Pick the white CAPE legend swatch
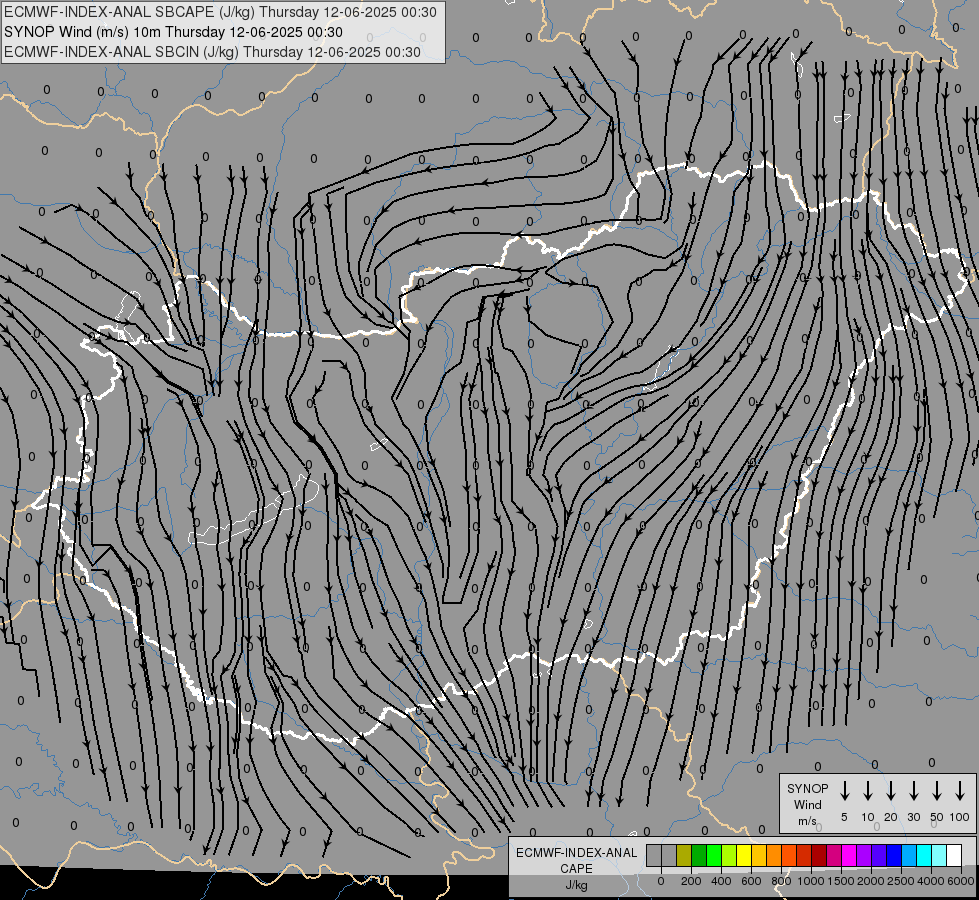 coord(953,855)
